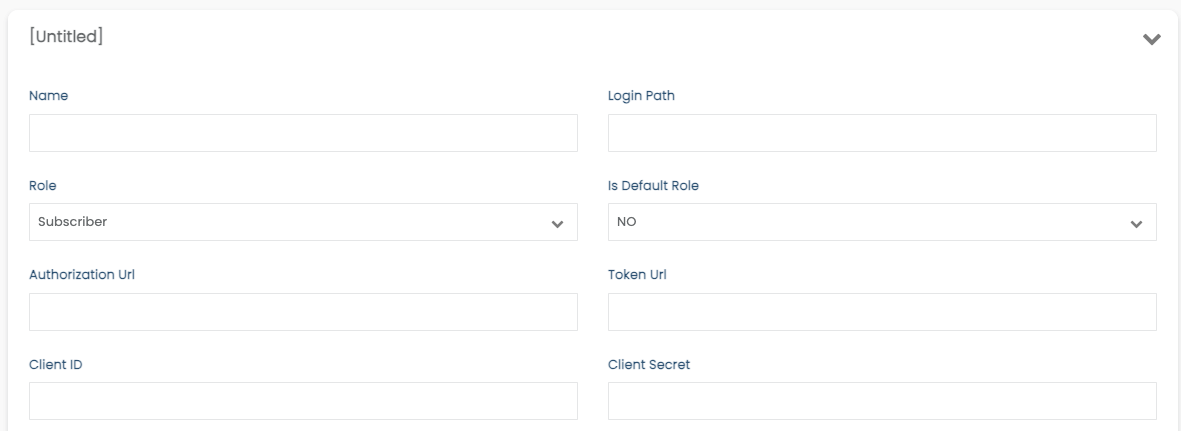Click into the Client Secret field

click(882, 401)
